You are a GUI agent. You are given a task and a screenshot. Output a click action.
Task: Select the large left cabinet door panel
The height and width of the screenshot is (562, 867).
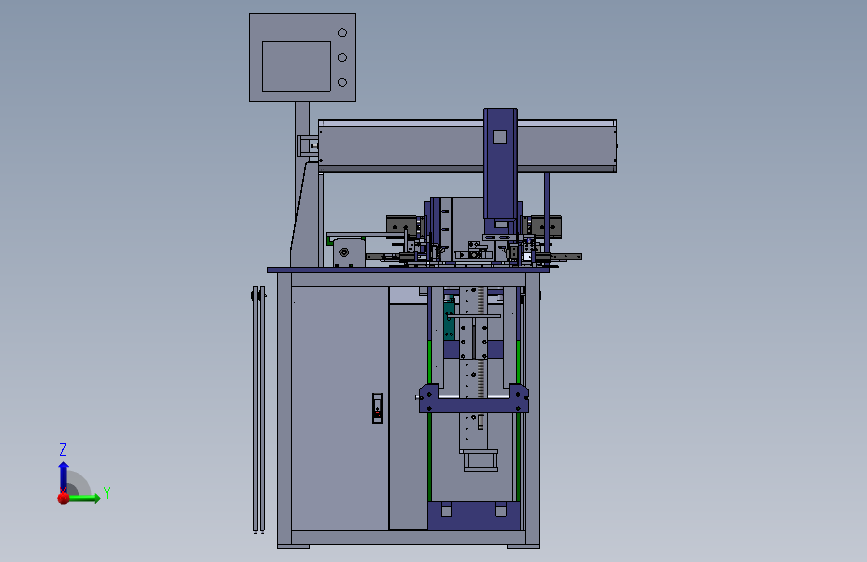pos(340,408)
